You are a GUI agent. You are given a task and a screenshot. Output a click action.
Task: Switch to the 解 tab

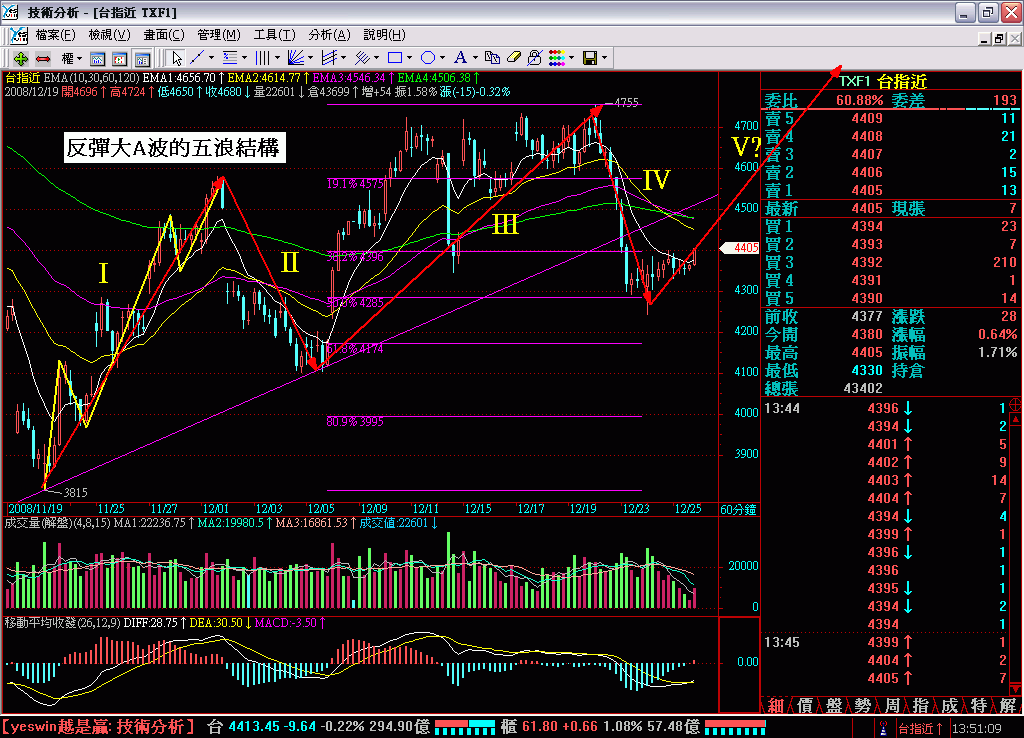[x=1007, y=705]
